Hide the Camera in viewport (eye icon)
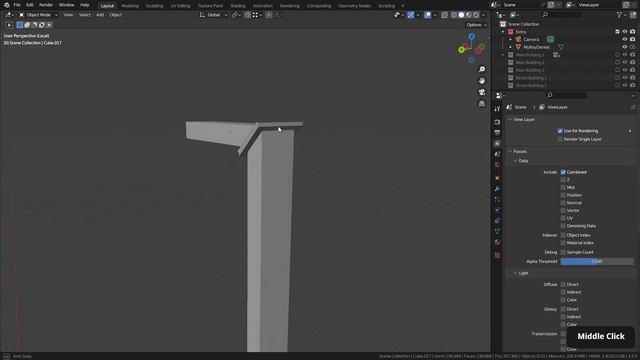 point(624,40)
